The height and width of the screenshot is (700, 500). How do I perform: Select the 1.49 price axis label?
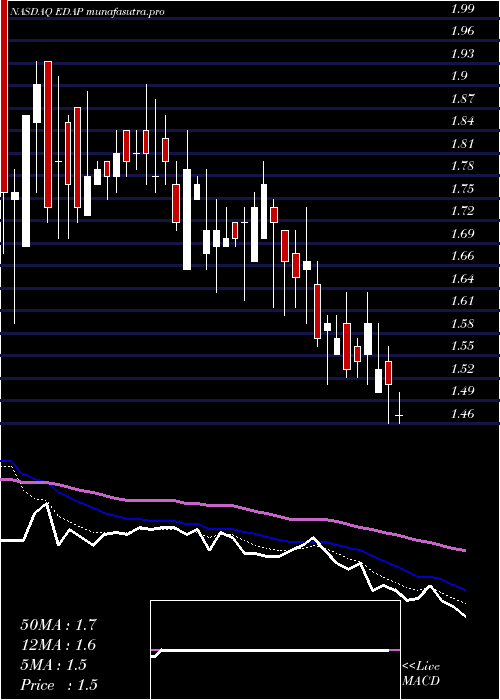[x=462, y=391]
